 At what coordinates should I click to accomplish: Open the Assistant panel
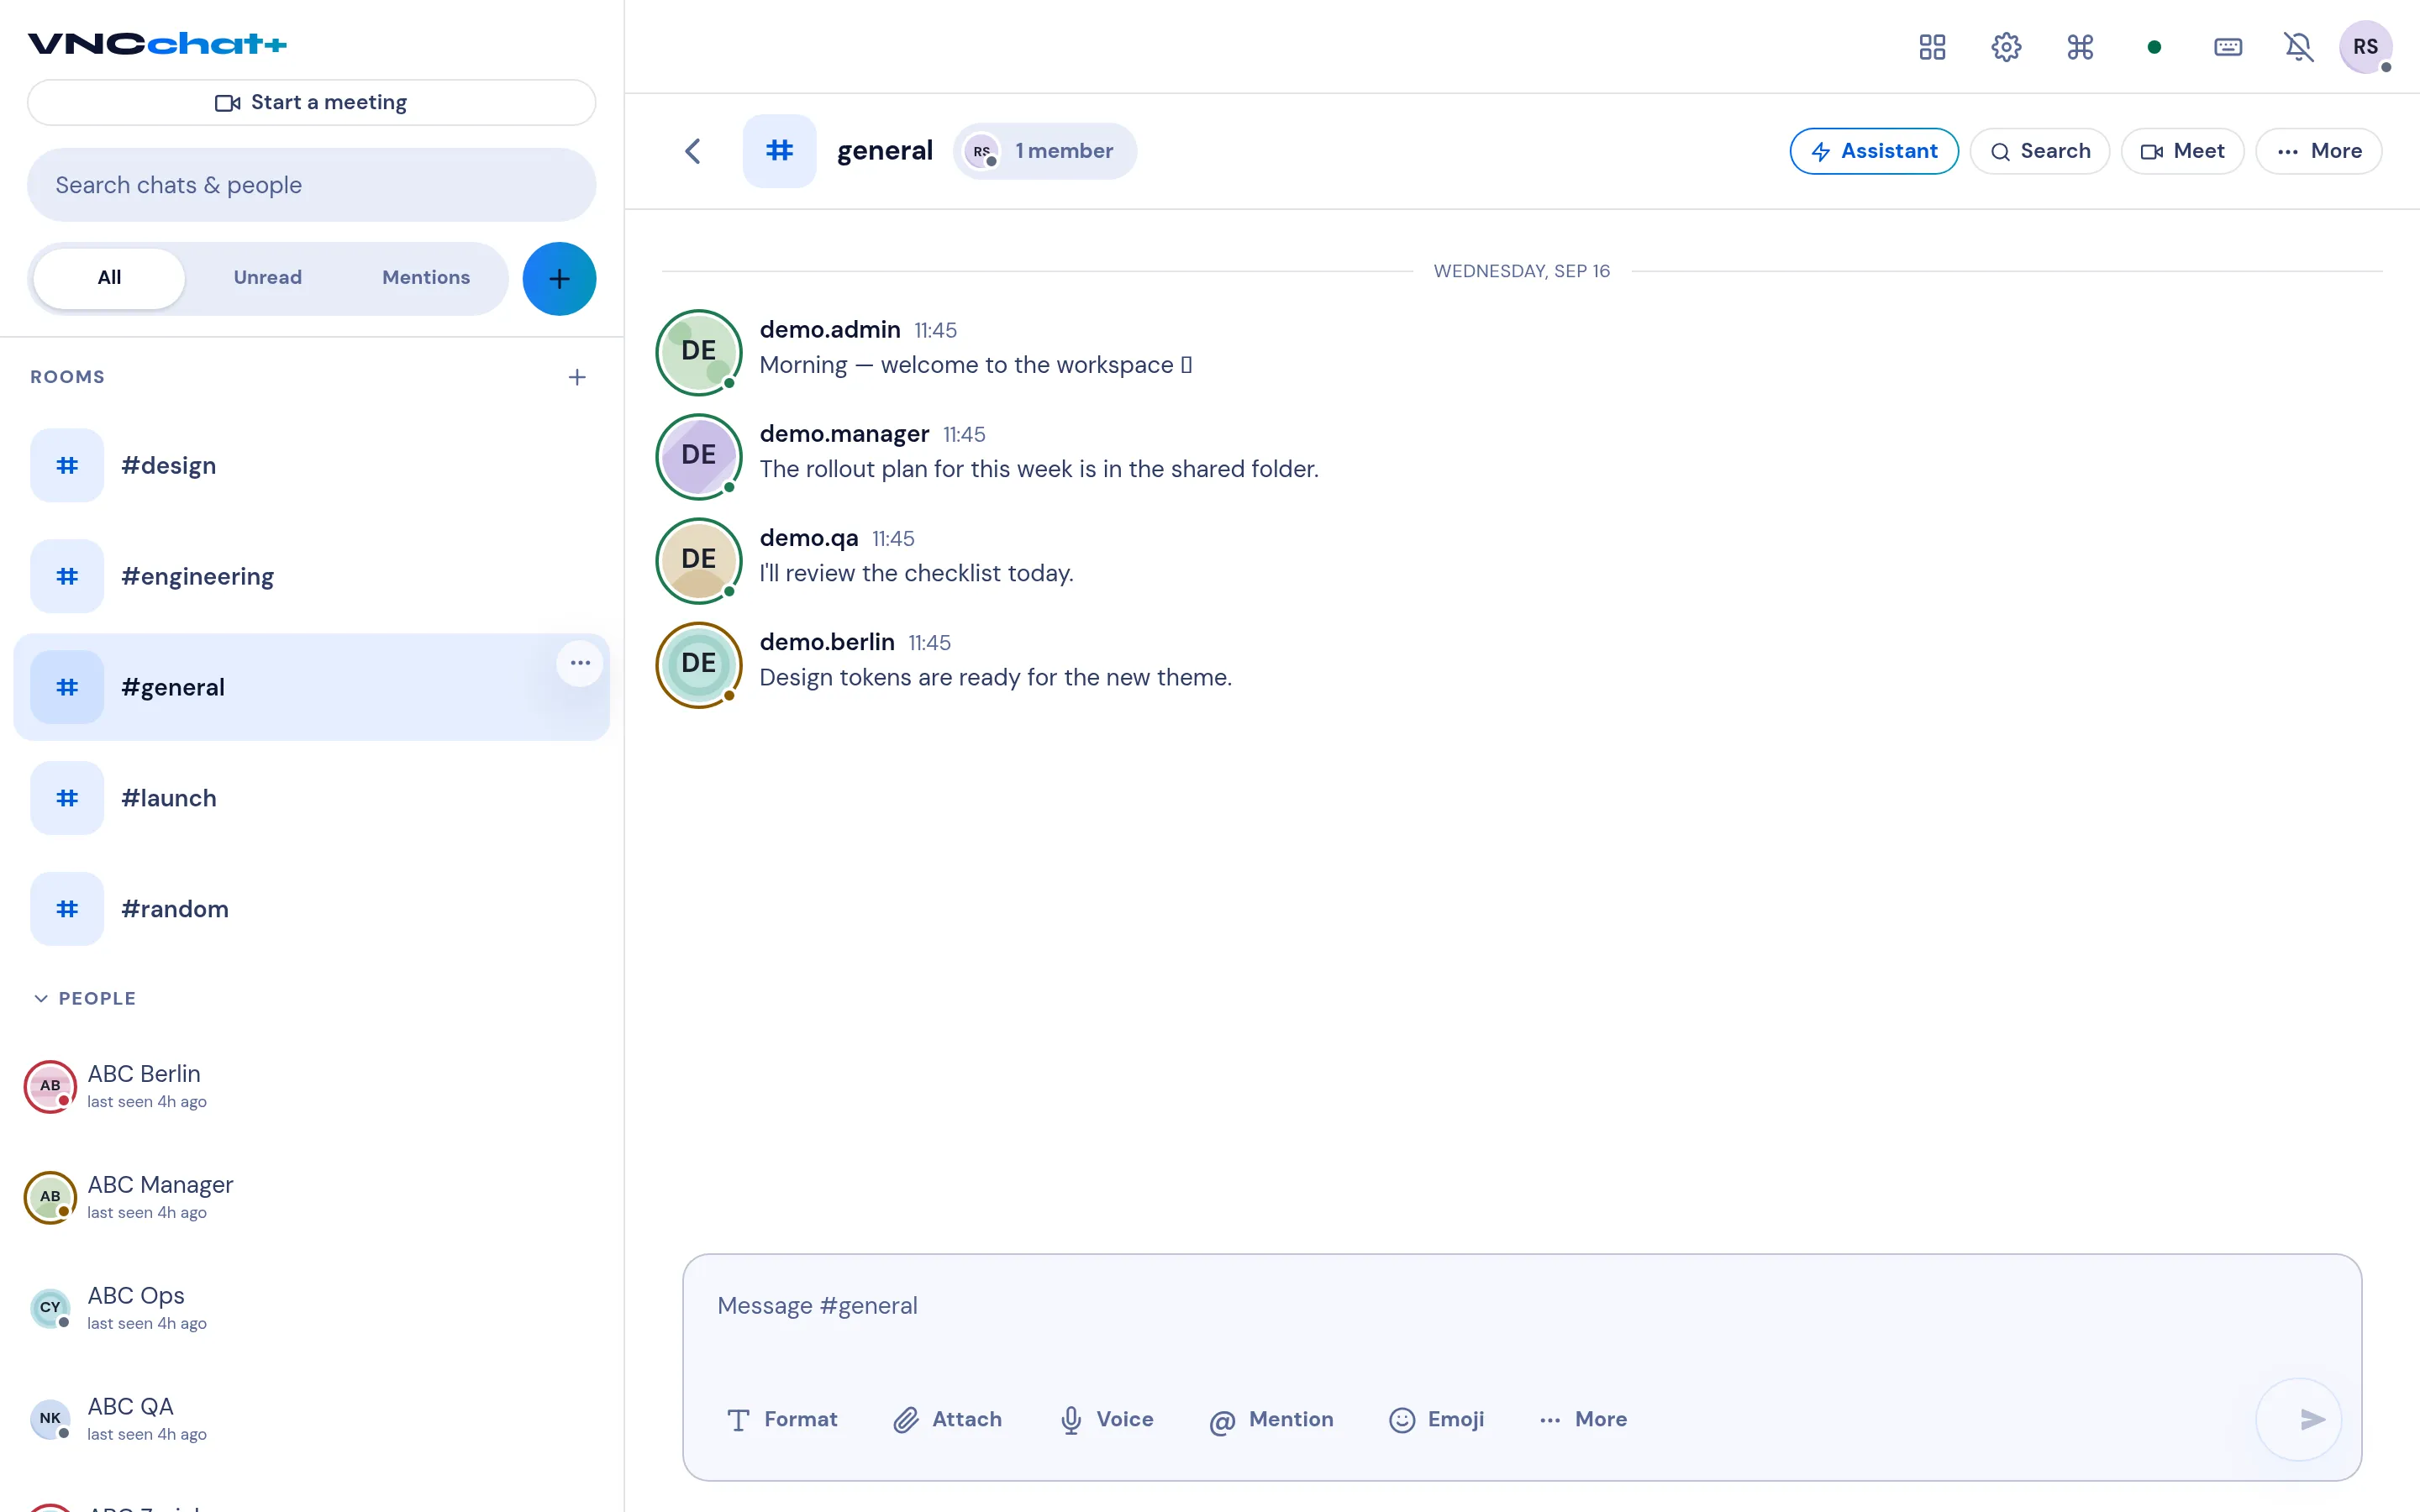[1874, 151]
